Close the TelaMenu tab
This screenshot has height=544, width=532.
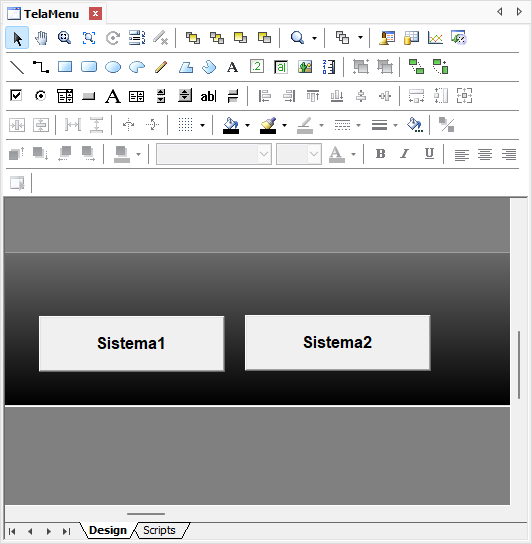point(95,14)
